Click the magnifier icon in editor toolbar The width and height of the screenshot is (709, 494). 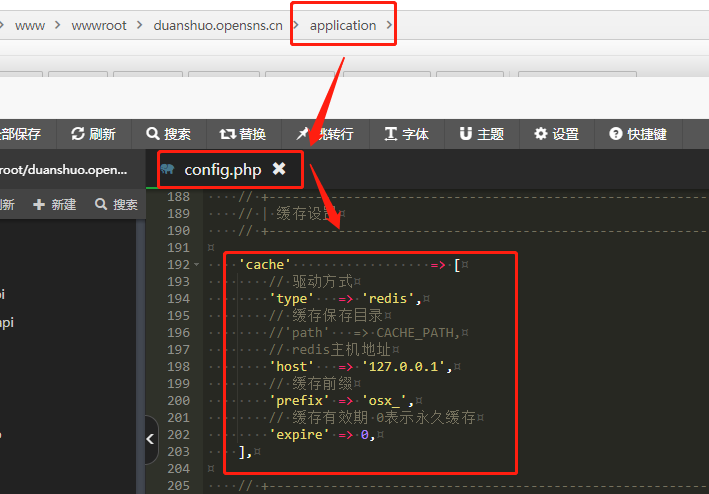(153, 134)
